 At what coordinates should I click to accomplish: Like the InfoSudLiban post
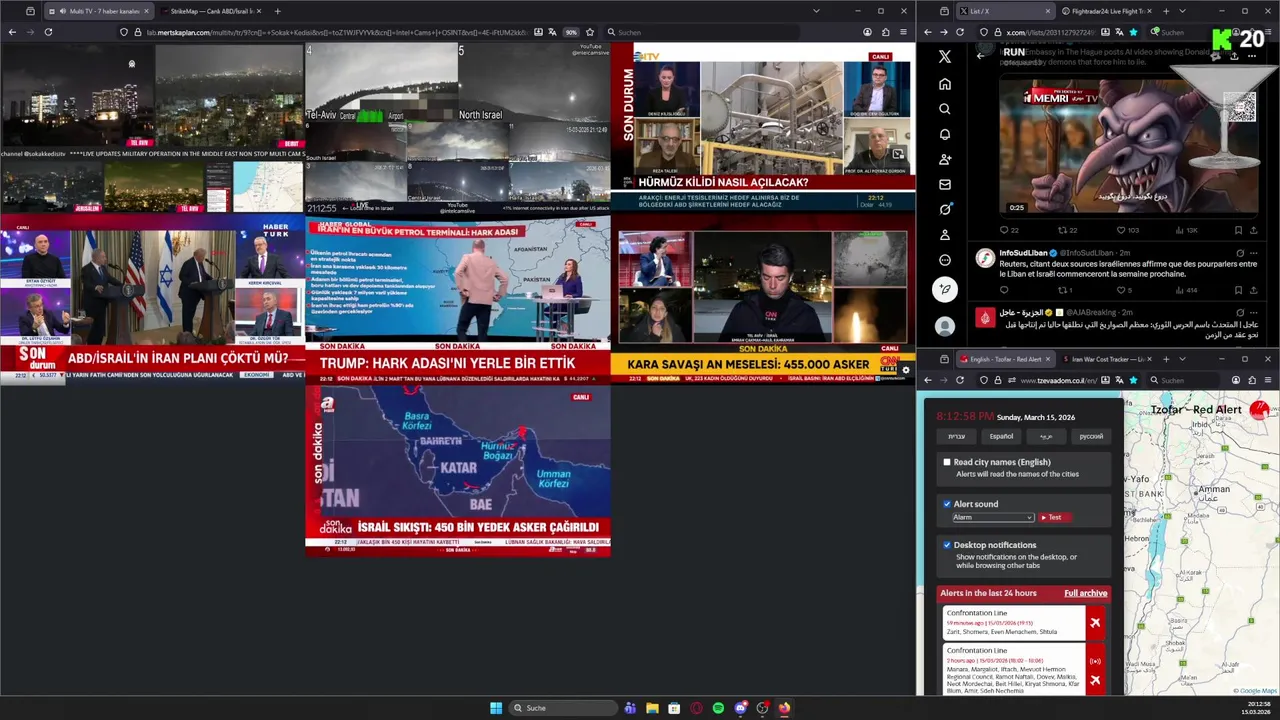(x=1122, y=290)
